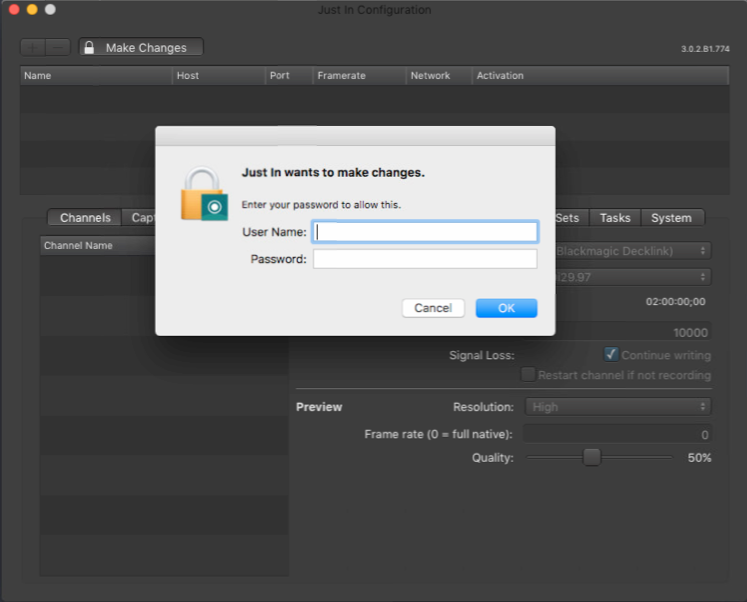747x602 pixels.
Task: Click the 10000 value field
Action: click(x=633, y=332)
